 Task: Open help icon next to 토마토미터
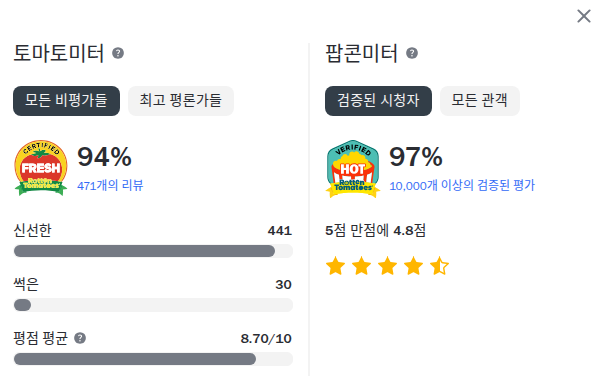[118, 53]
